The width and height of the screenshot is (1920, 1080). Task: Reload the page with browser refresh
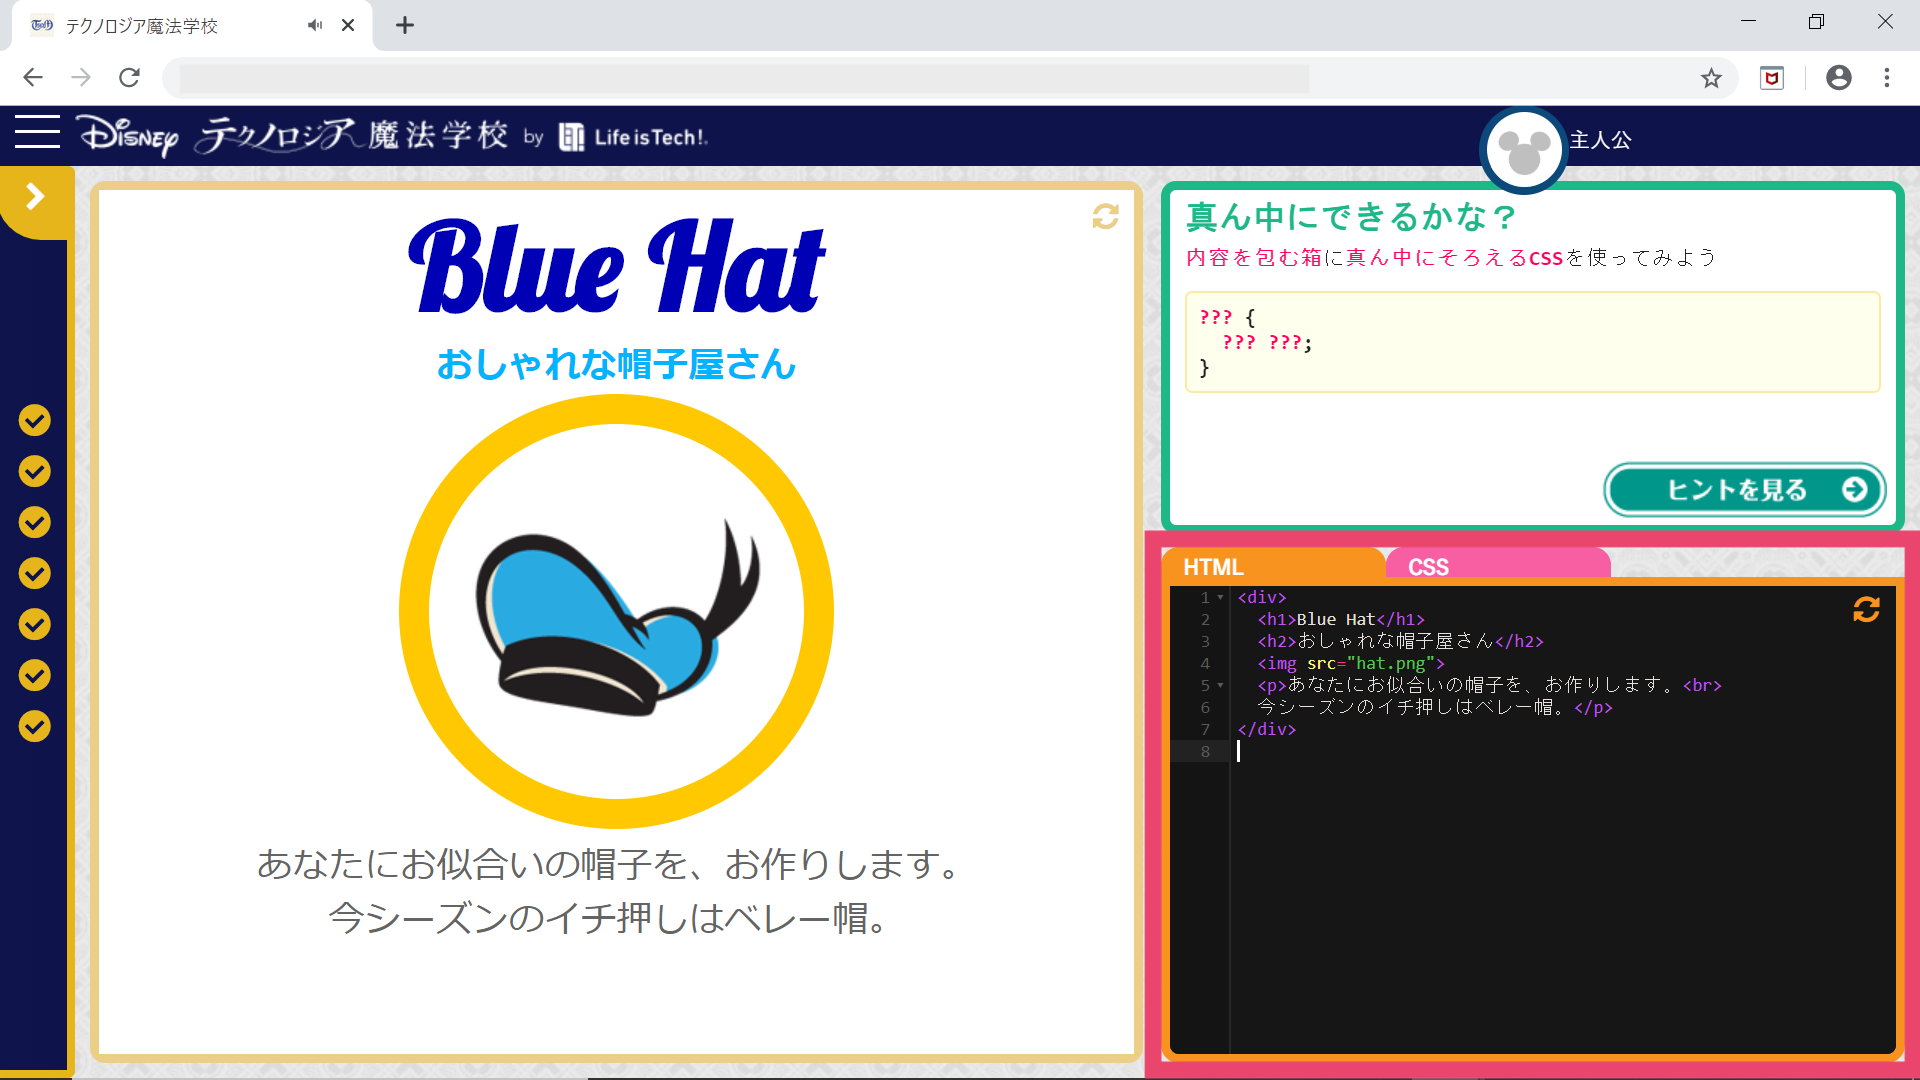click(x=129, y=78)
